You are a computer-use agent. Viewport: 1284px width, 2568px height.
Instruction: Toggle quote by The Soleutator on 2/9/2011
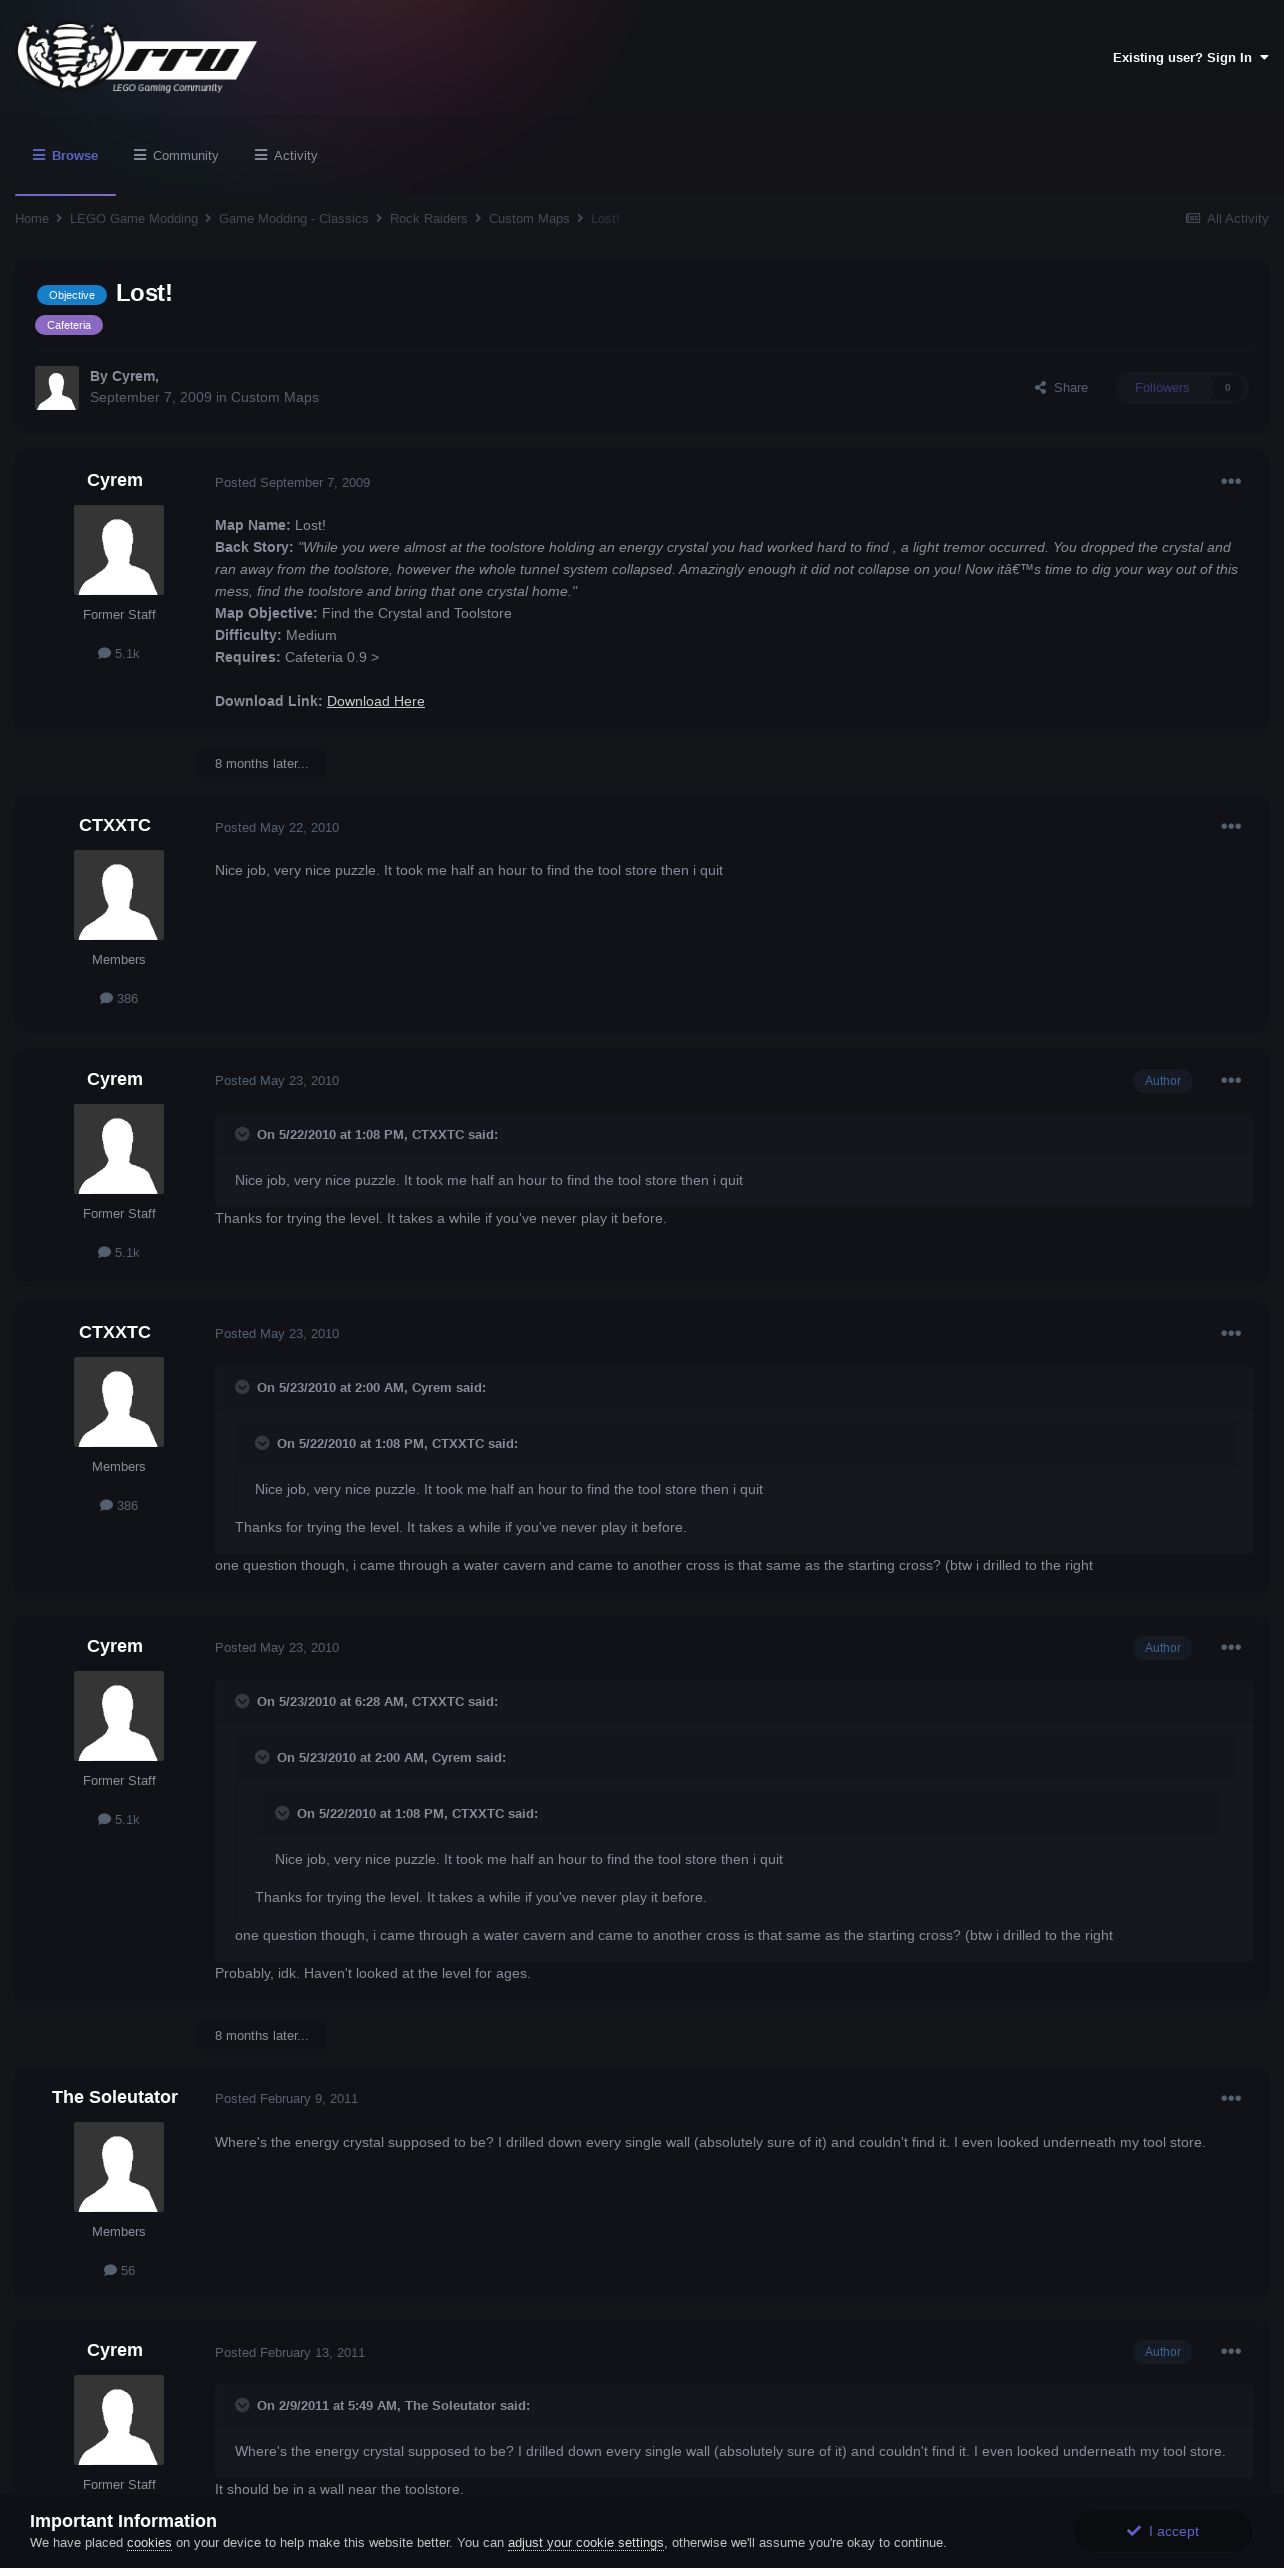tap(242, 2405)
